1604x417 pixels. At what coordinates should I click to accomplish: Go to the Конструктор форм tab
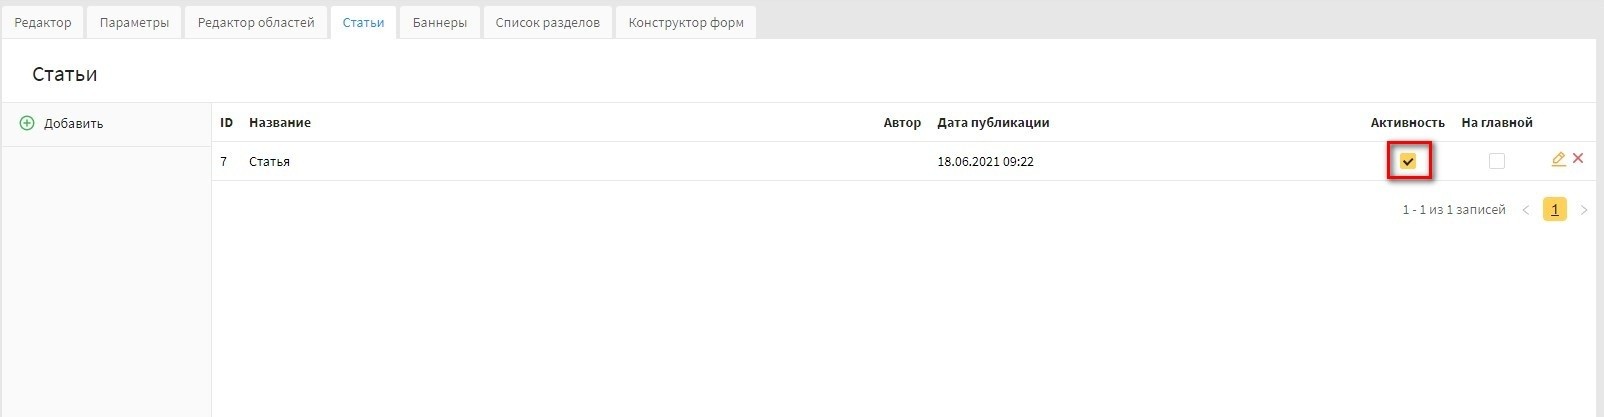tap(686, 23)
